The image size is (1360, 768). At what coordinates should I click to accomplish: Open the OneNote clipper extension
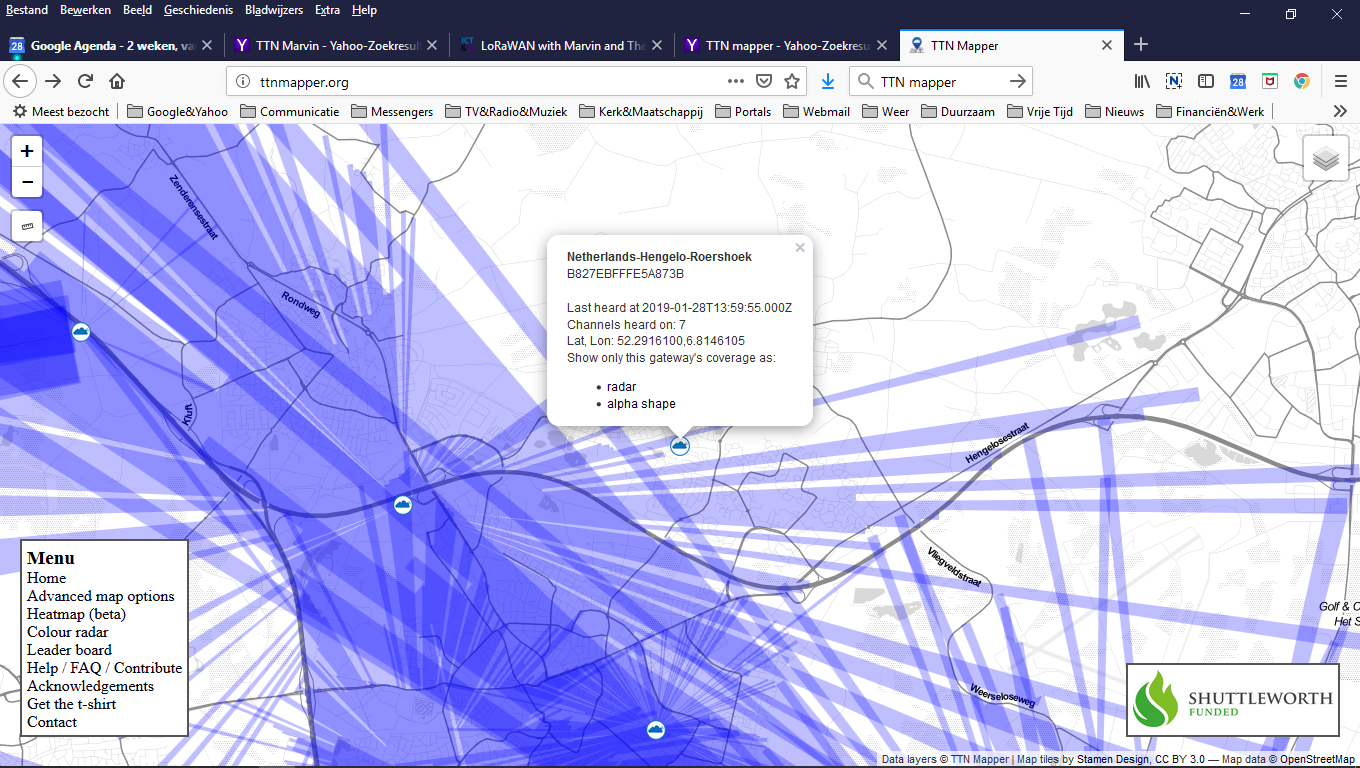click(1174, 82)
